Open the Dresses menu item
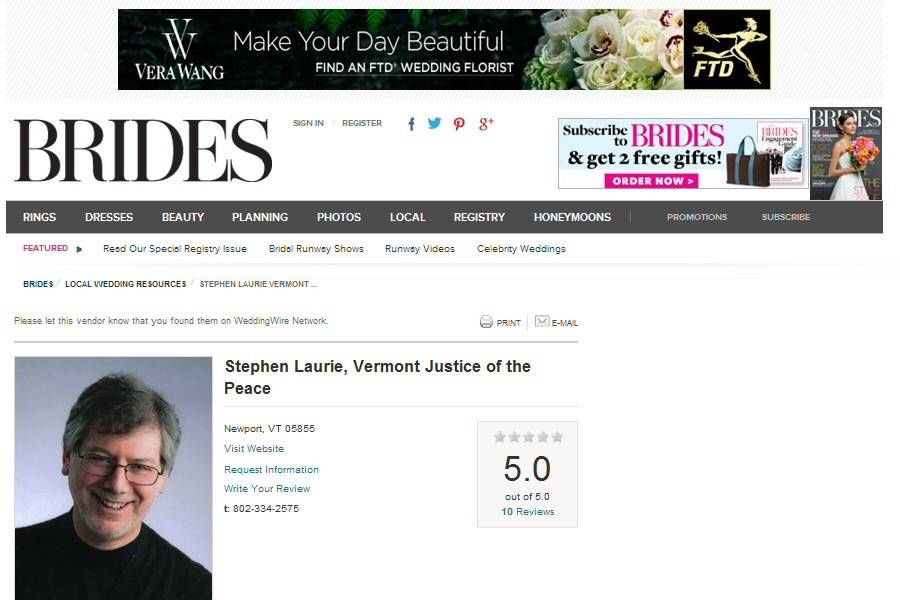Viewport: 900px width, 600px height. [x=109, y=217]
